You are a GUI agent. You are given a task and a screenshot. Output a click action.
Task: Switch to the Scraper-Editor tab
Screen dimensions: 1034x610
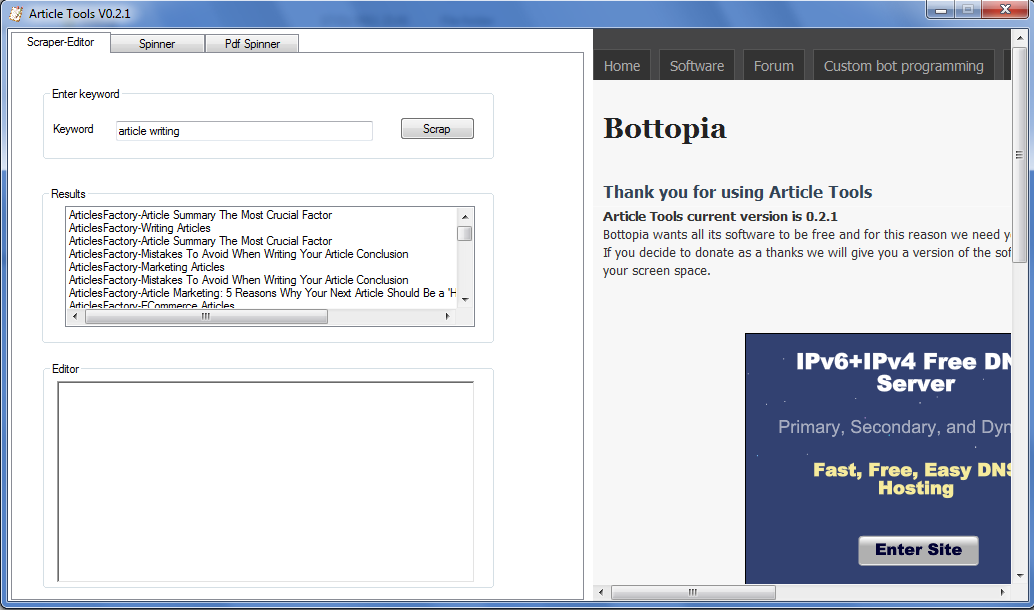click(61, 42)
